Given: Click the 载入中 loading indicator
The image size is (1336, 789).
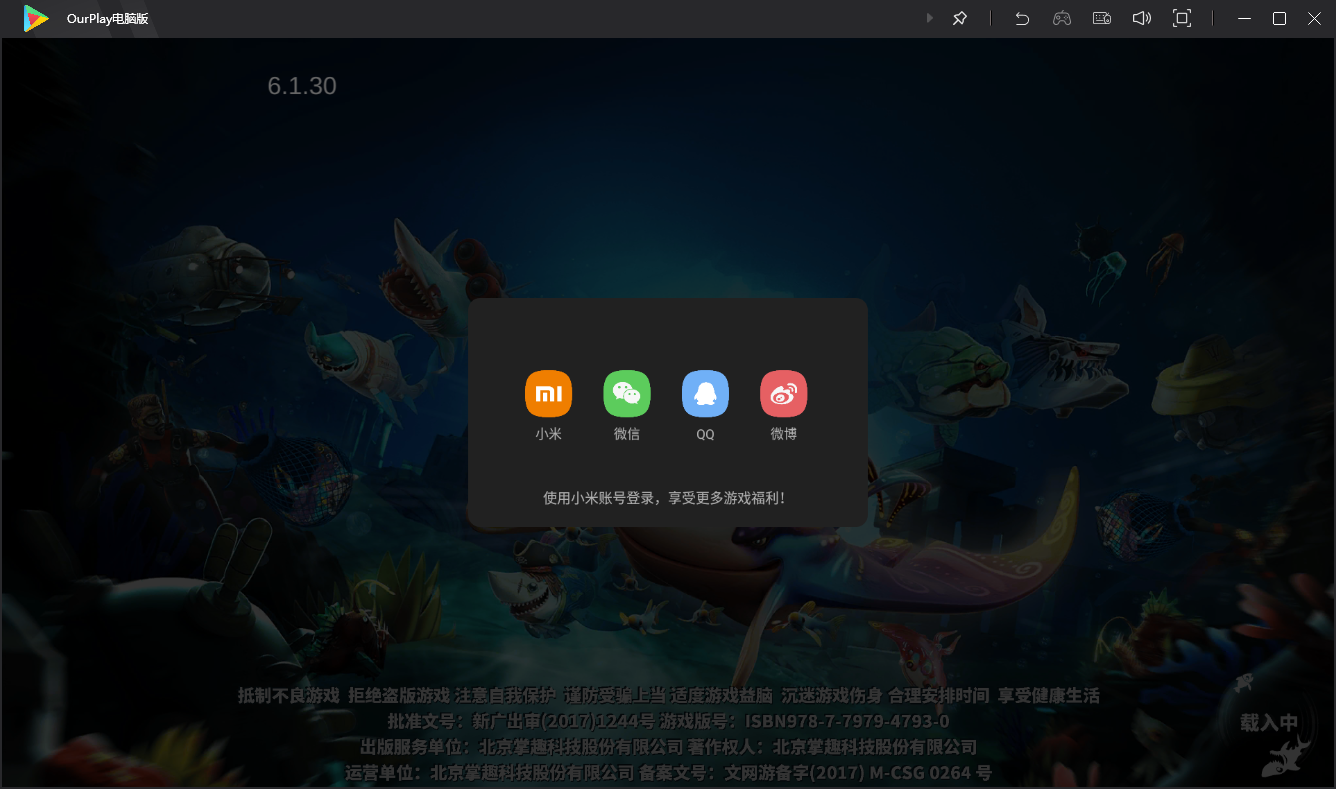Looking at the screenshot, I should (1269, 723).
